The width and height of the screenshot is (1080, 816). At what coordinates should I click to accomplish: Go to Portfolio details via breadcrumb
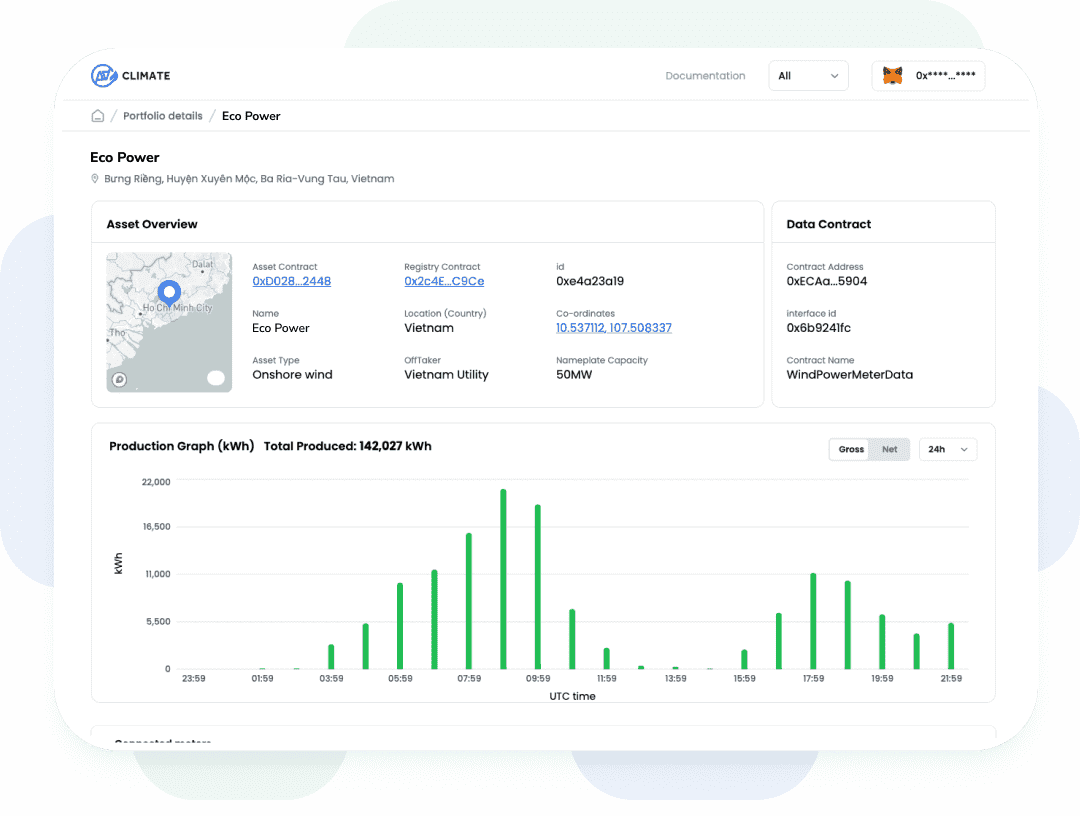point(162,116)
